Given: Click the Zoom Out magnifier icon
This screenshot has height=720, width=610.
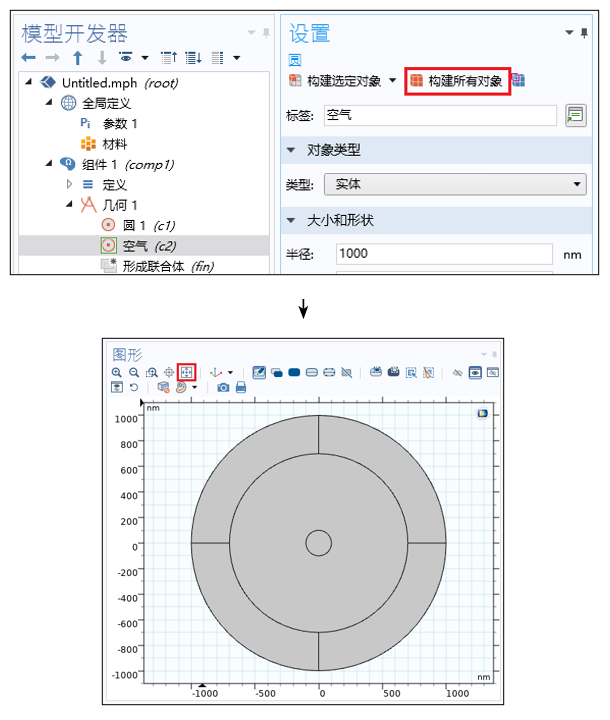Looking at the screenshot, I should point(134,372).
